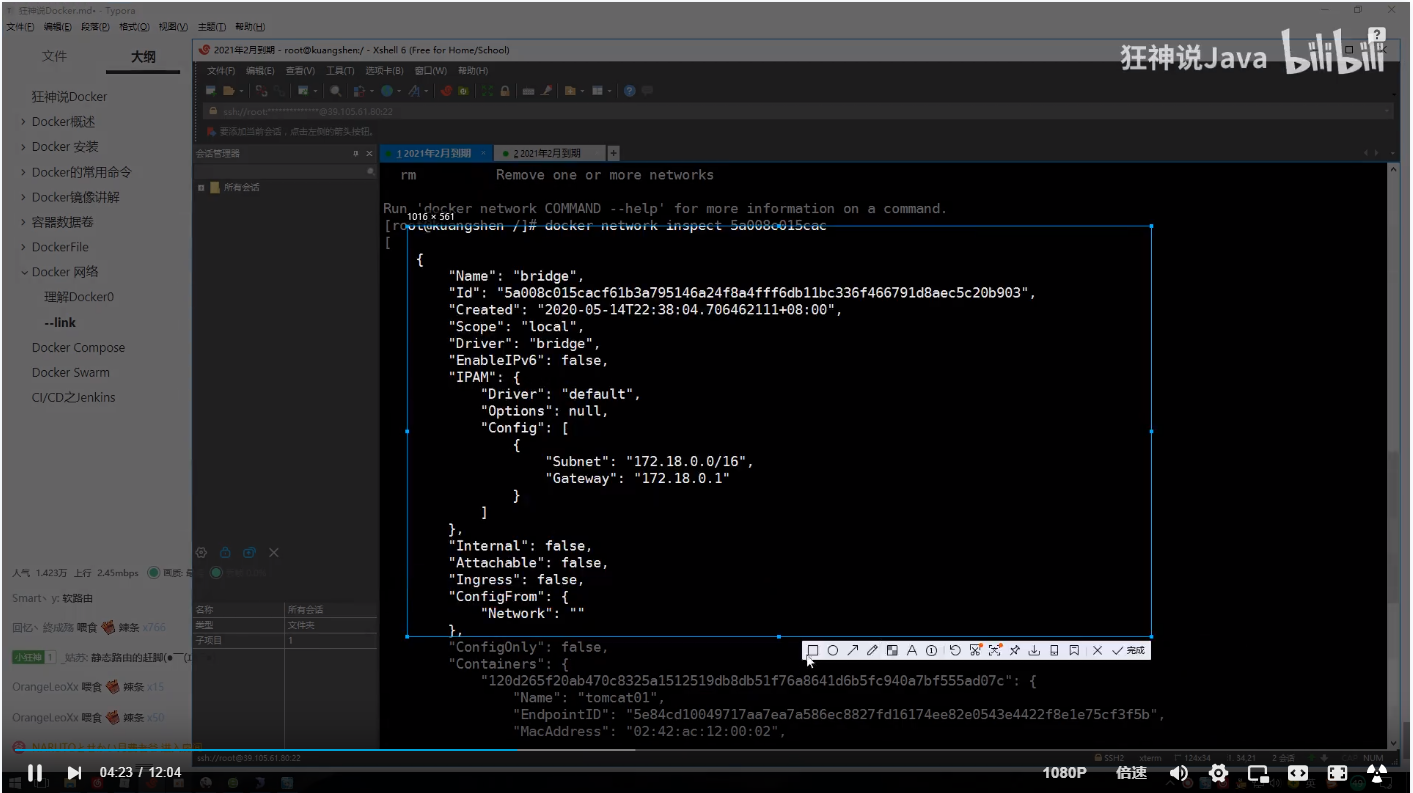Image resolution: width=1413 pixels, height=793 pixels.
Task: Click the screen-recognition icon in screenshot toolbar
Action: 995,651
